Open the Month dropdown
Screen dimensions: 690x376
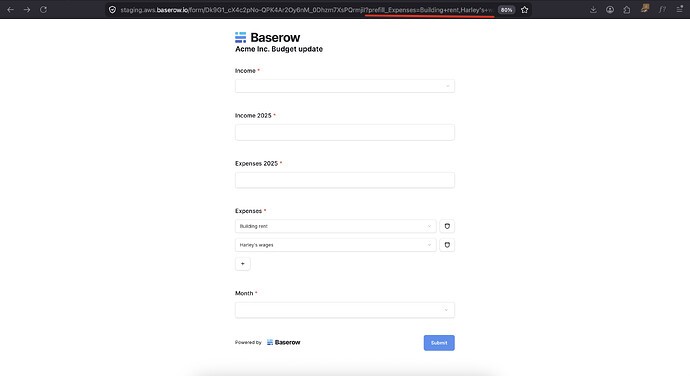345,310
